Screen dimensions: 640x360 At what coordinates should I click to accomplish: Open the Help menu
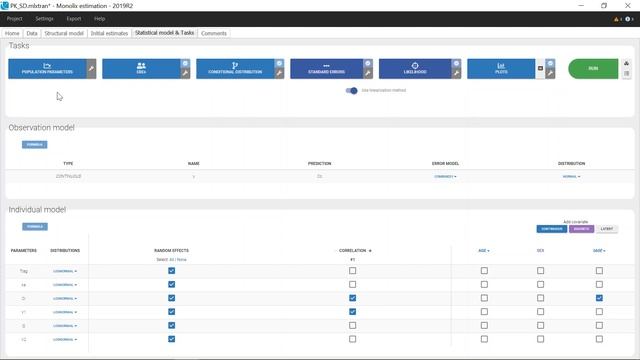99,19
